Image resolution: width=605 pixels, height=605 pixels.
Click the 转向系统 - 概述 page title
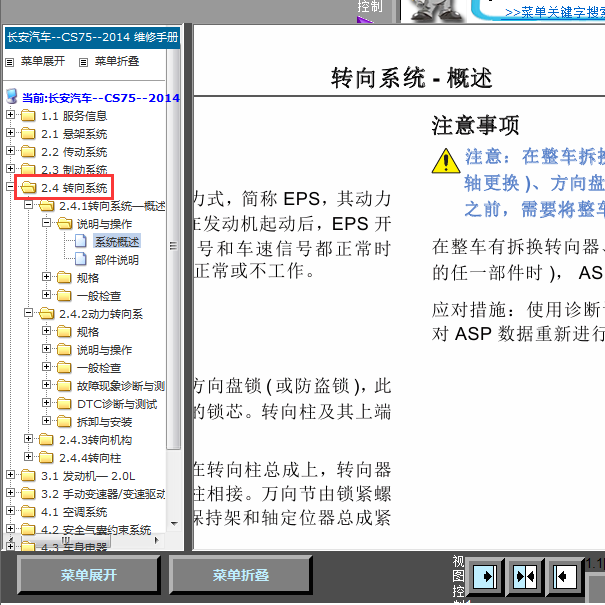411,78
